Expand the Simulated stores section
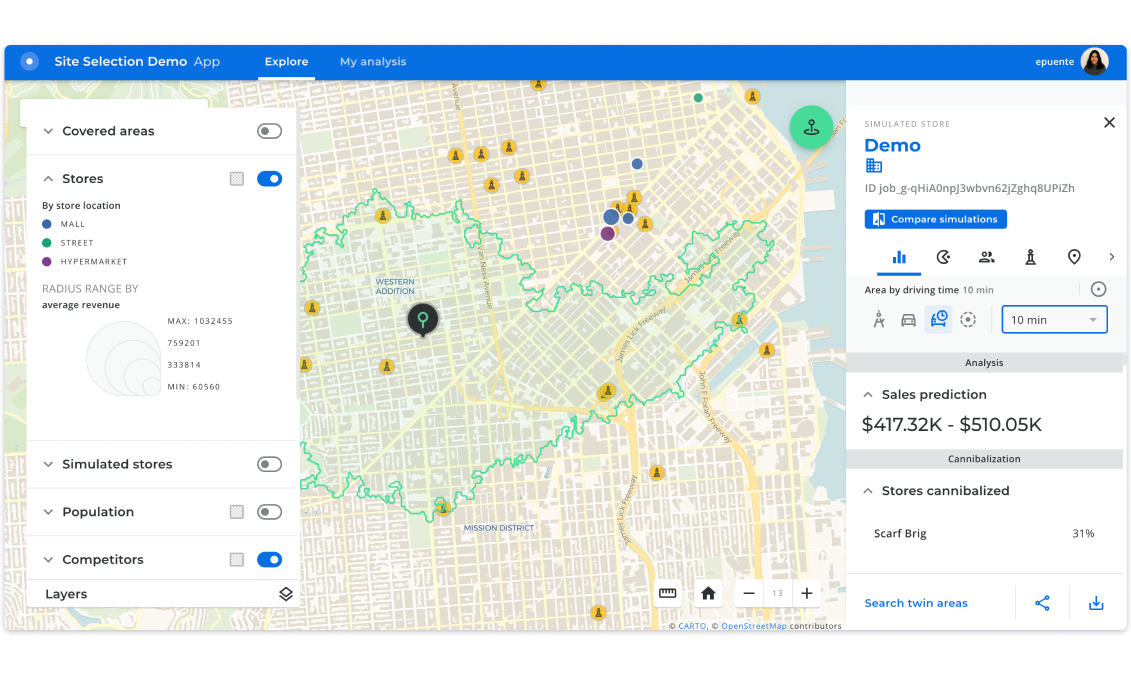The width and height of the screenshot is (1131, 675). (47, 464)
